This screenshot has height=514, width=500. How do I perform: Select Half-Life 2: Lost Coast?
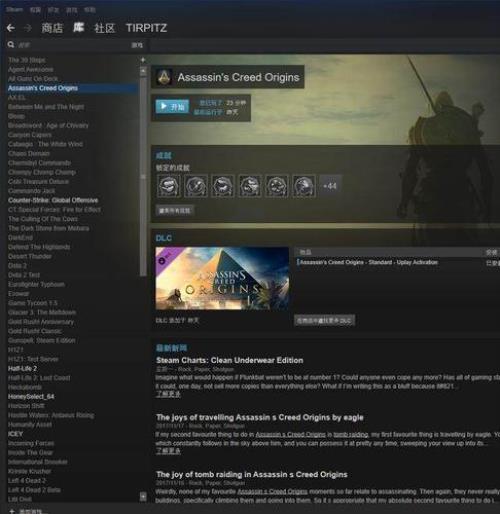click(x=39, y=378)
